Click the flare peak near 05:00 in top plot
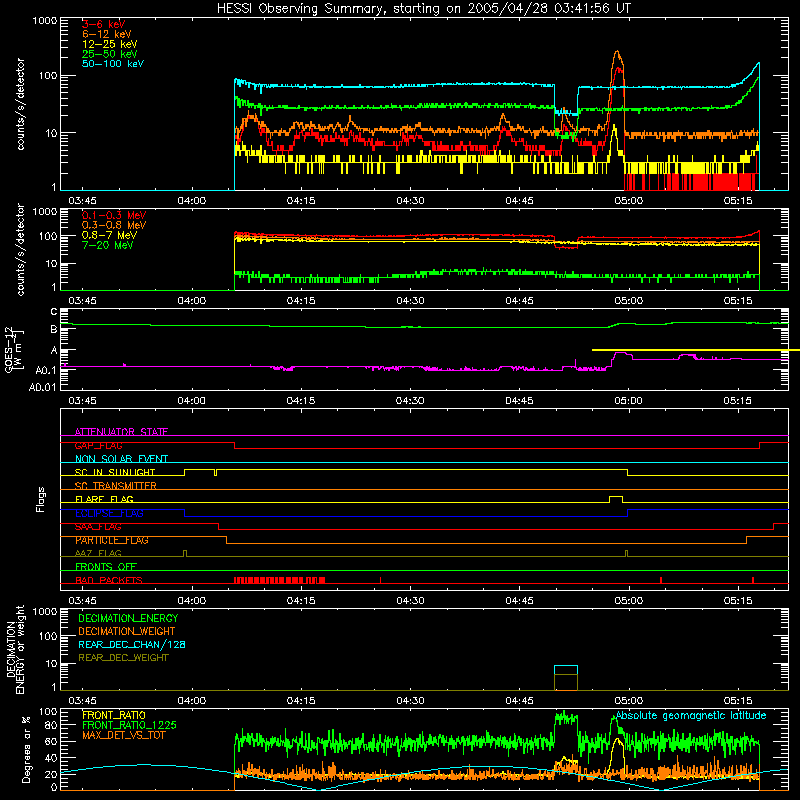Viewport: 800px width, 800px height. point(617,52)
